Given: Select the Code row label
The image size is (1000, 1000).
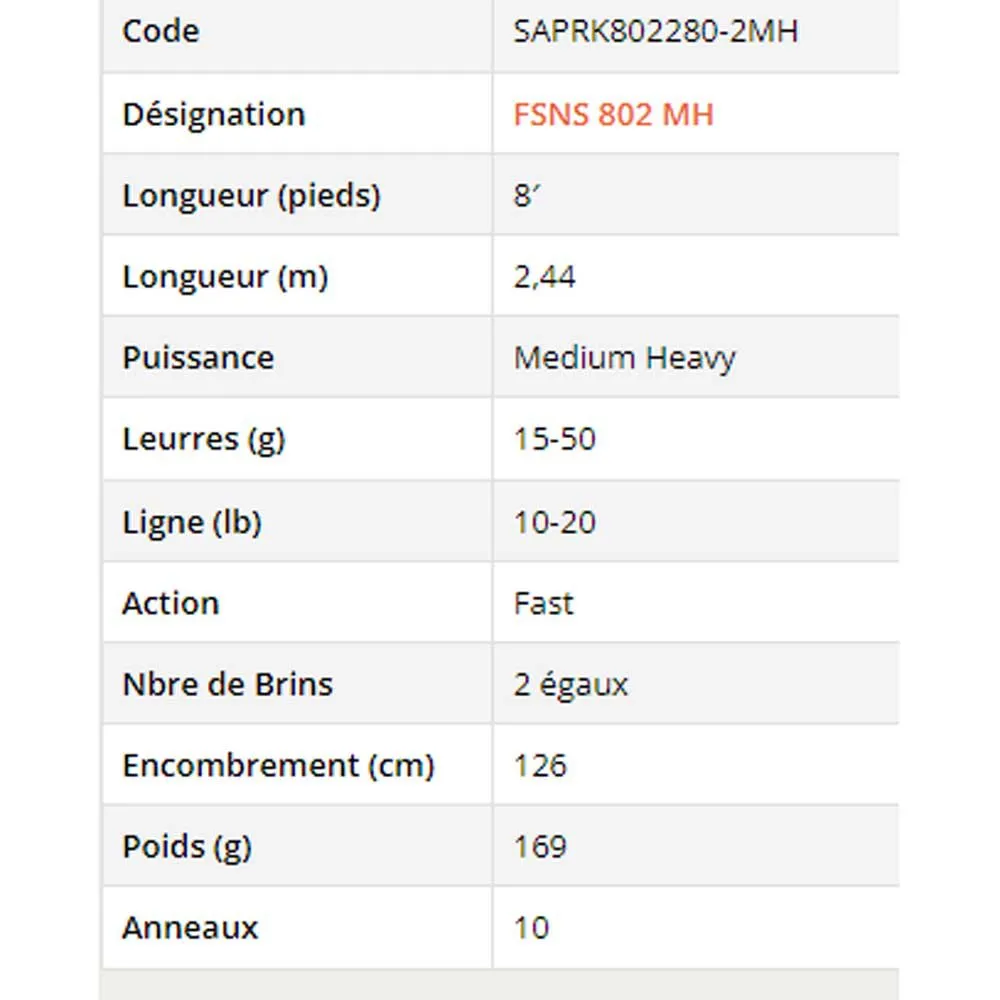Looking at the screenshot, I should (160, 31).
